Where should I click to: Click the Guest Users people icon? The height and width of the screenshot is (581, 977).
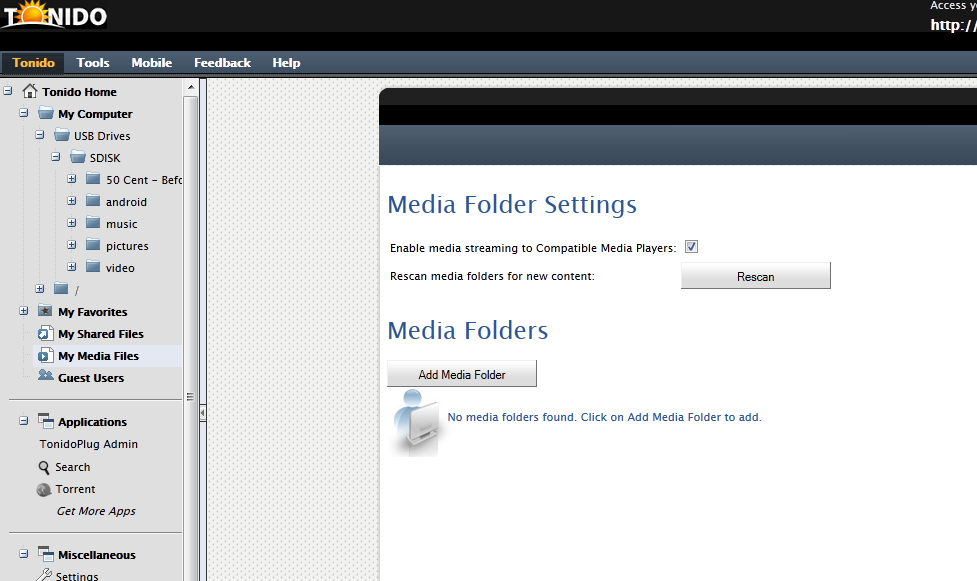[45, 376]
